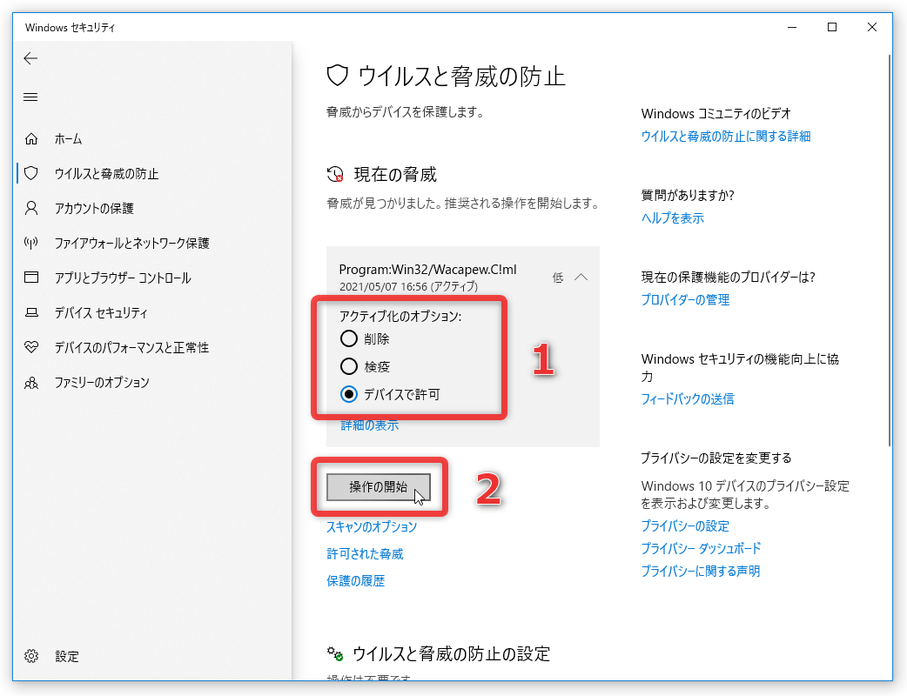This screenshot has height=696, width=907.
Task: Select the 検疫 radio option
Action: (x=349, y=366)
